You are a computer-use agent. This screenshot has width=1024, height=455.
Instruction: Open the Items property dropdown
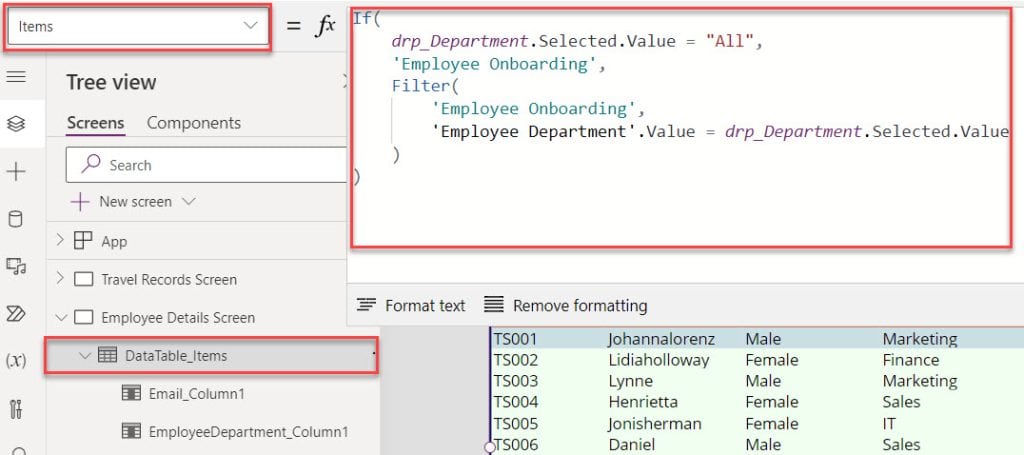pyautogui.click(x=138, y=27)
